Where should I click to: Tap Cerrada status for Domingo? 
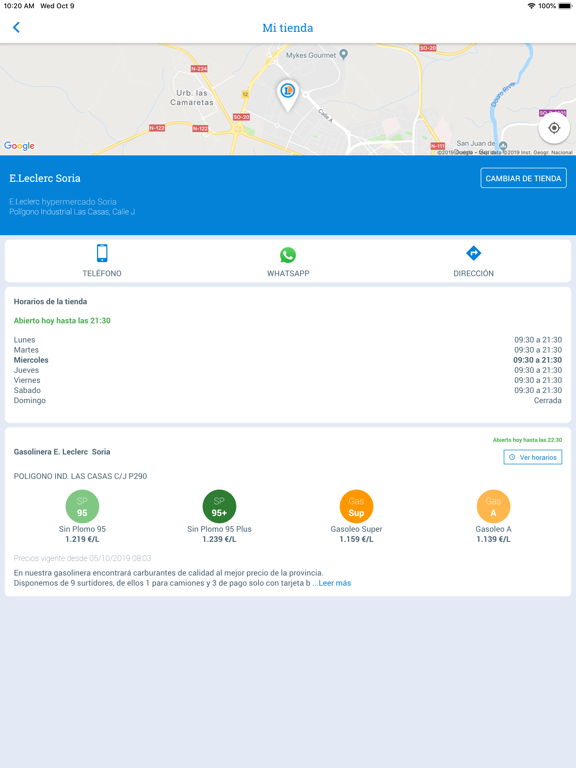coord(548,400)
